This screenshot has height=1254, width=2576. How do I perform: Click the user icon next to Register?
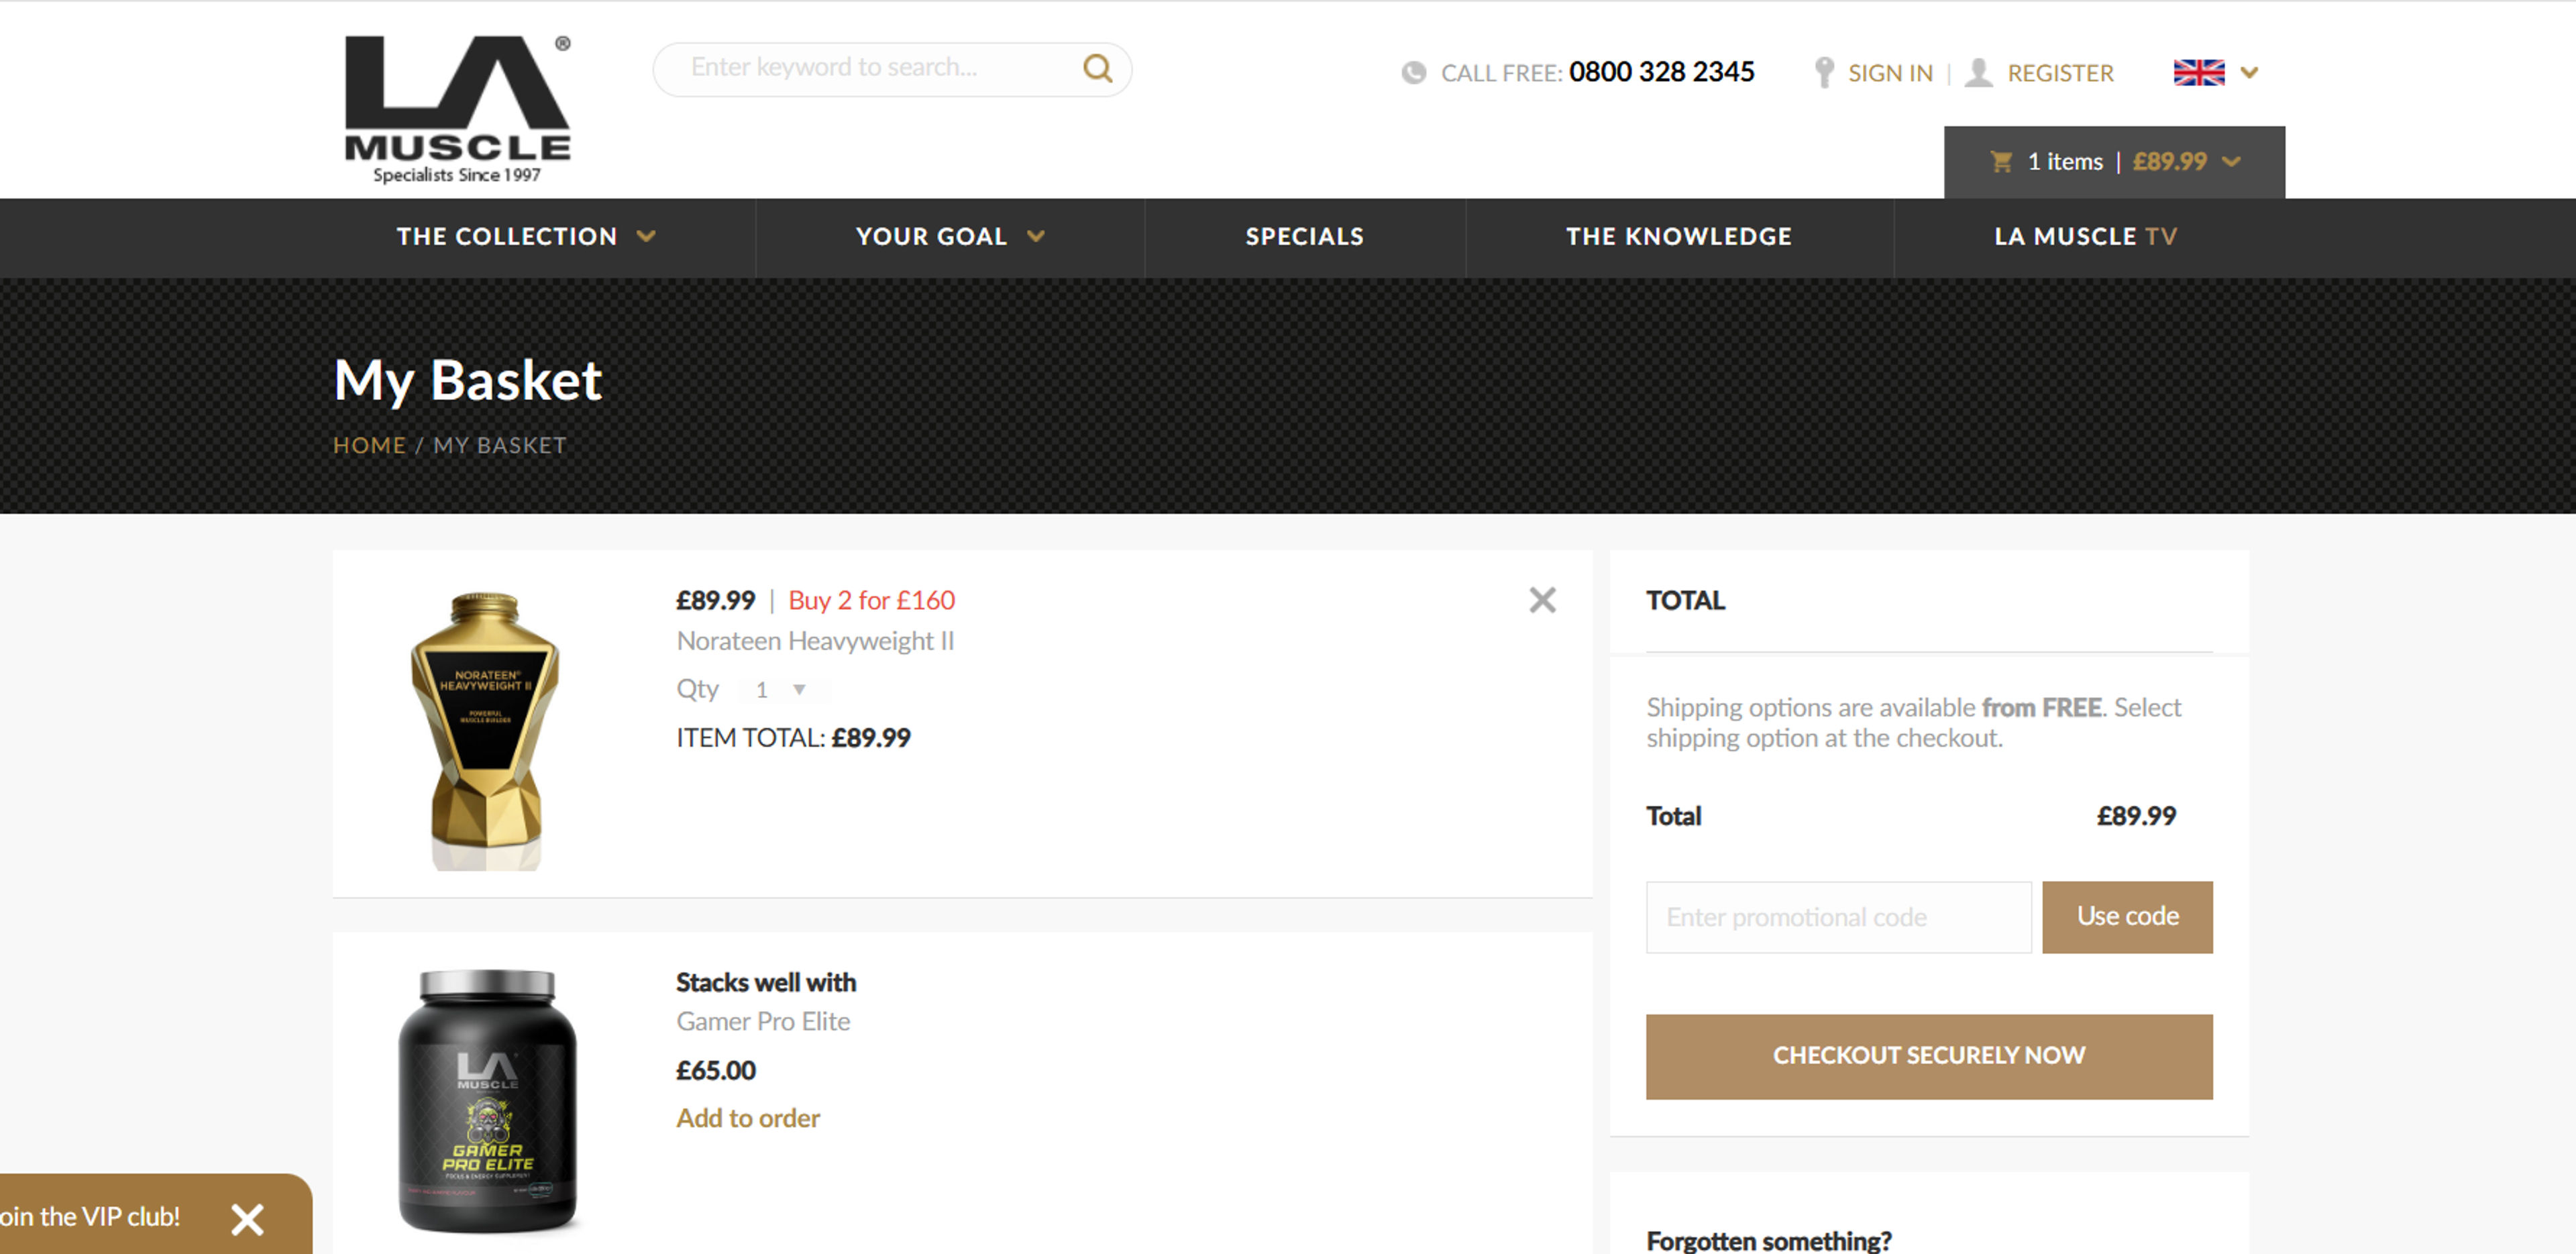click(x=1978, y=72)
